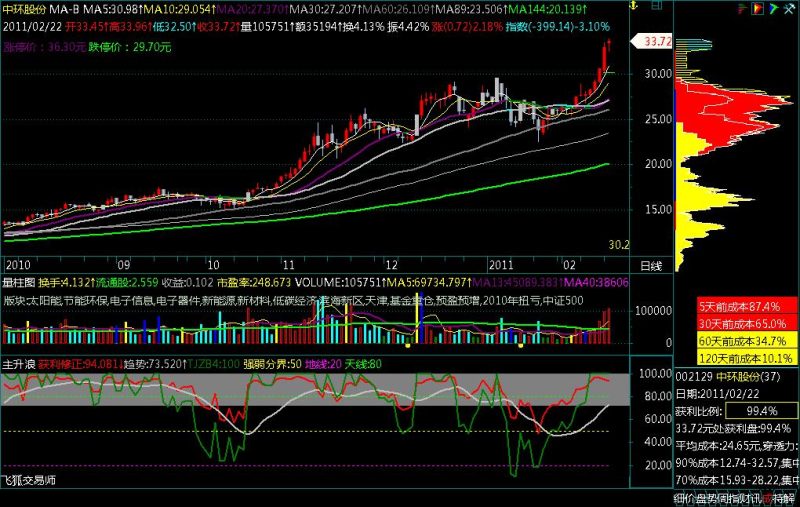
Task: Switch to the 细 tab
Action: click(679, 499)
